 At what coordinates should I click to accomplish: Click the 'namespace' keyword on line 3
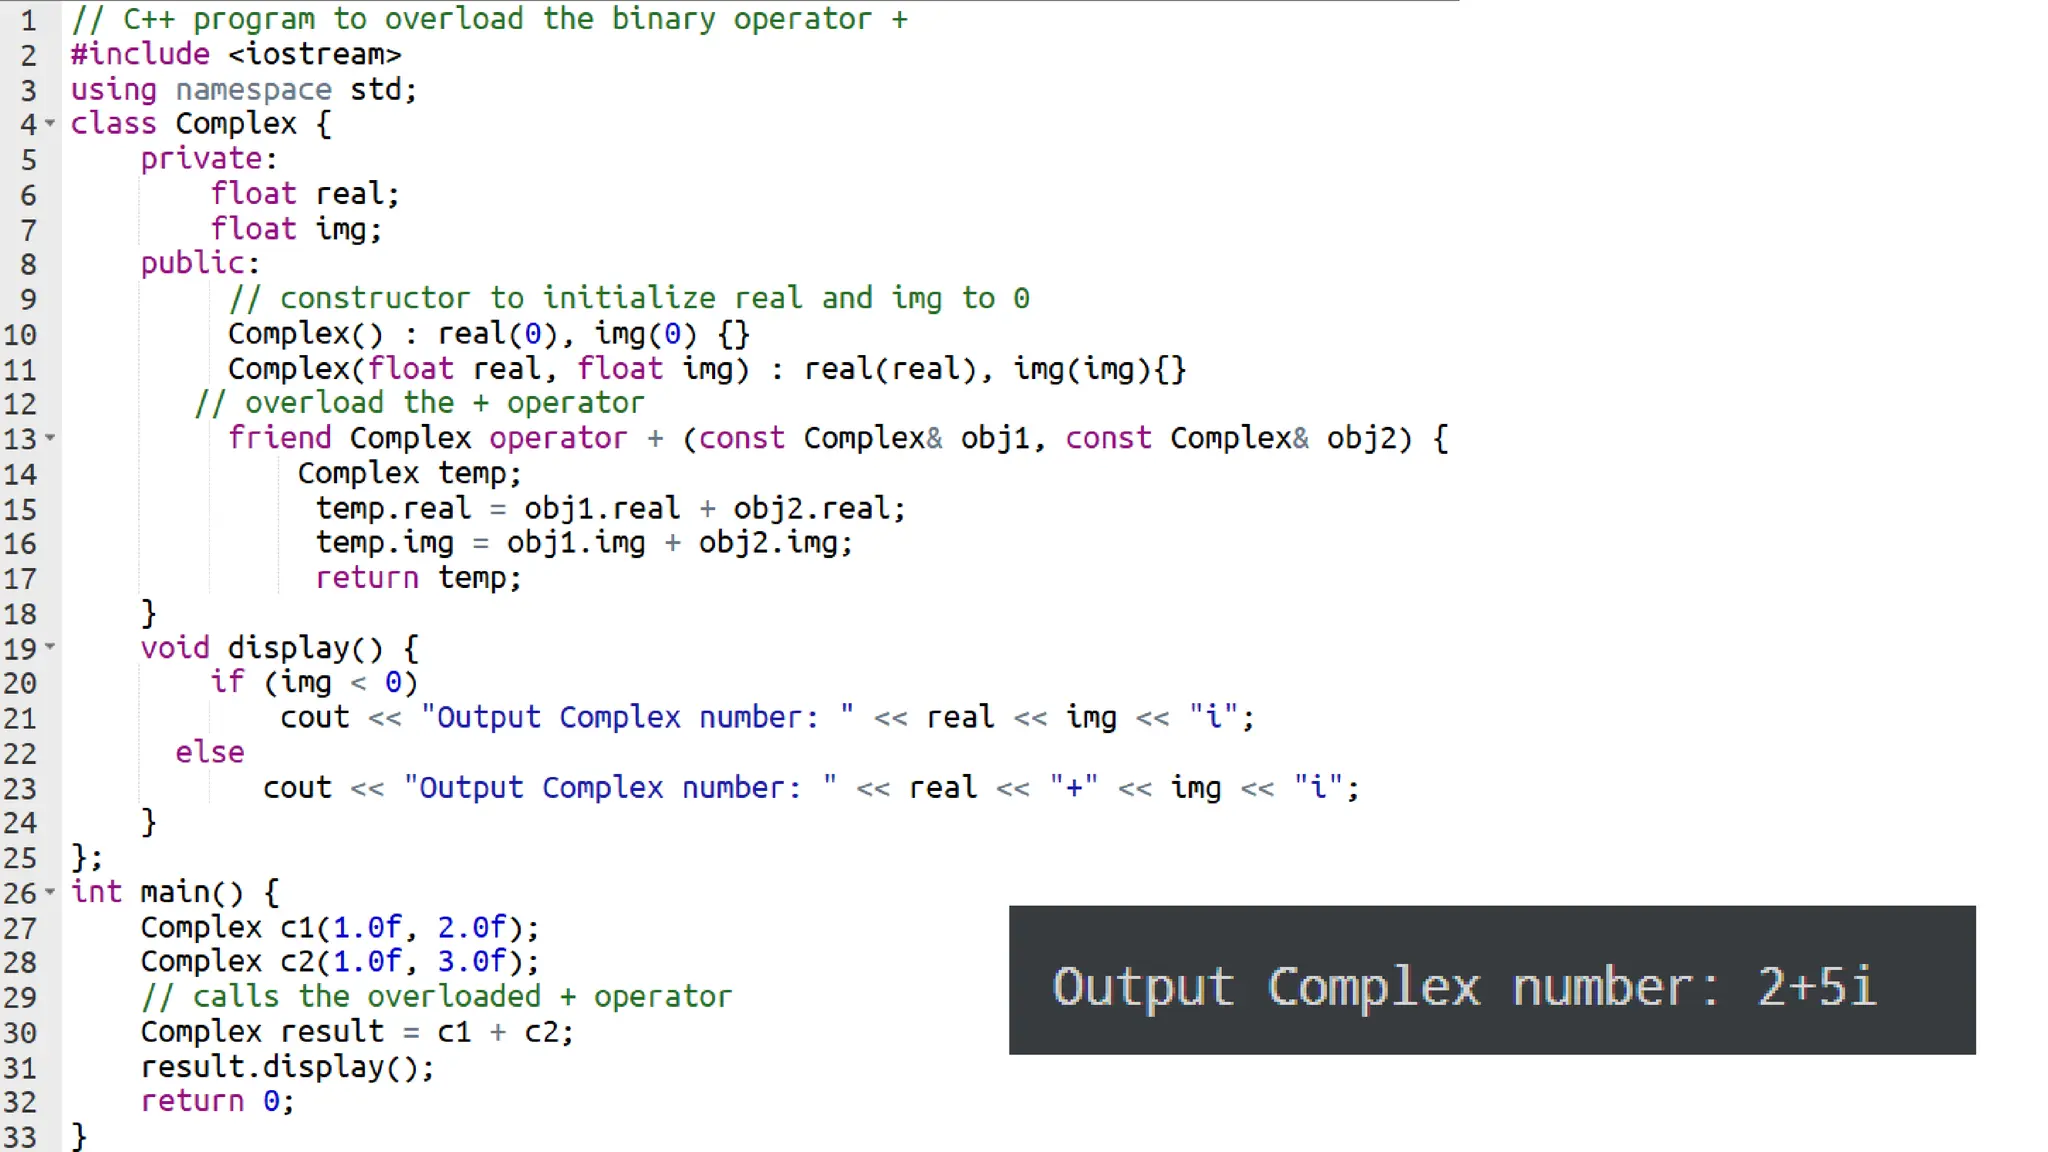(253, 90)
